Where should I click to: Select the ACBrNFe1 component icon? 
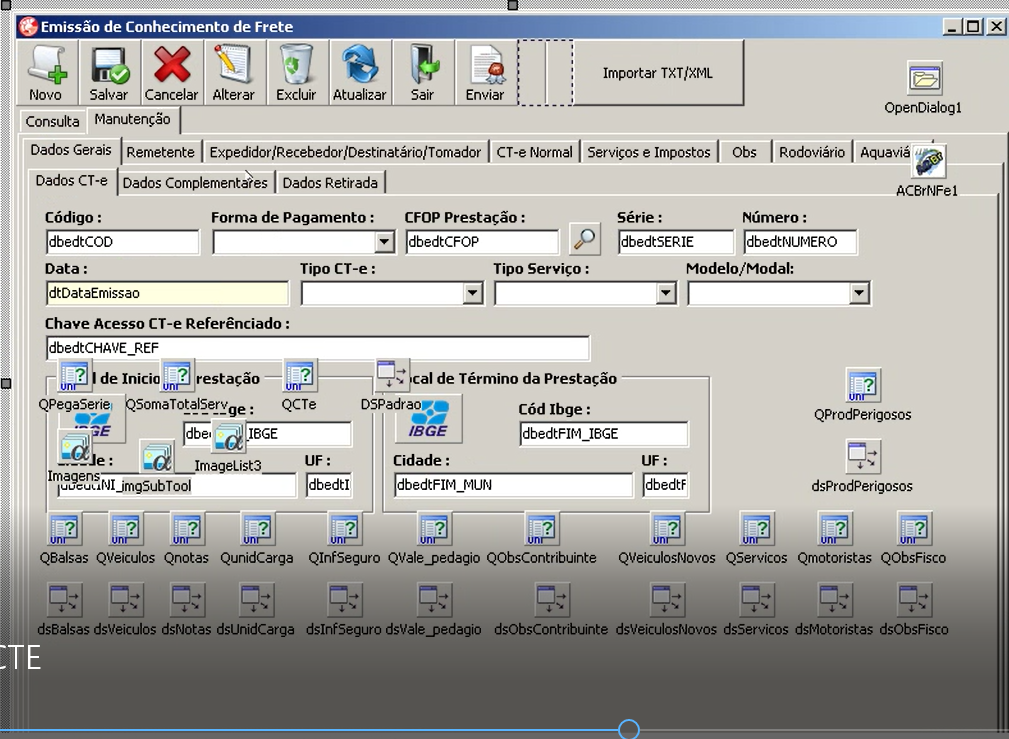(929, 161)
